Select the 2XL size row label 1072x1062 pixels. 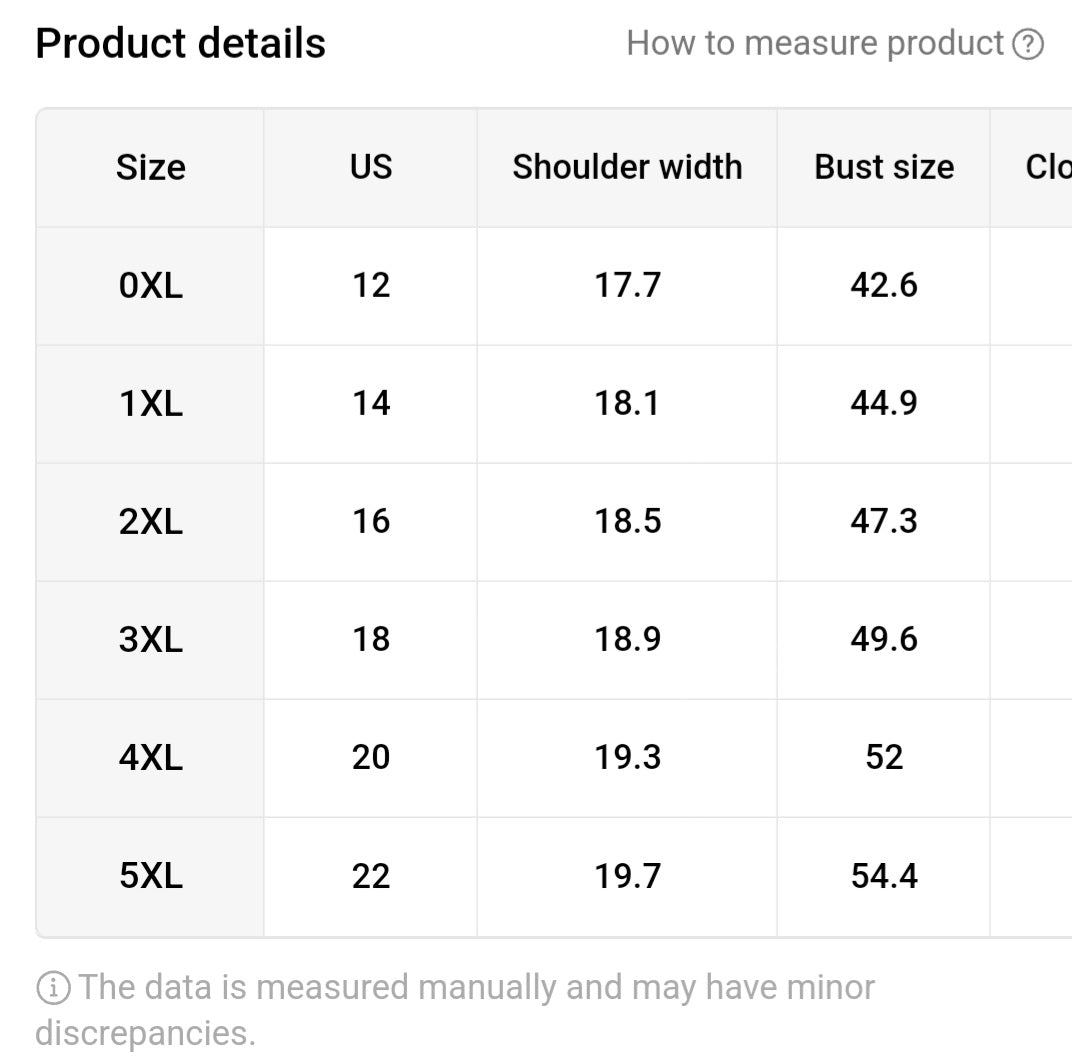click(x=150, y=522)
